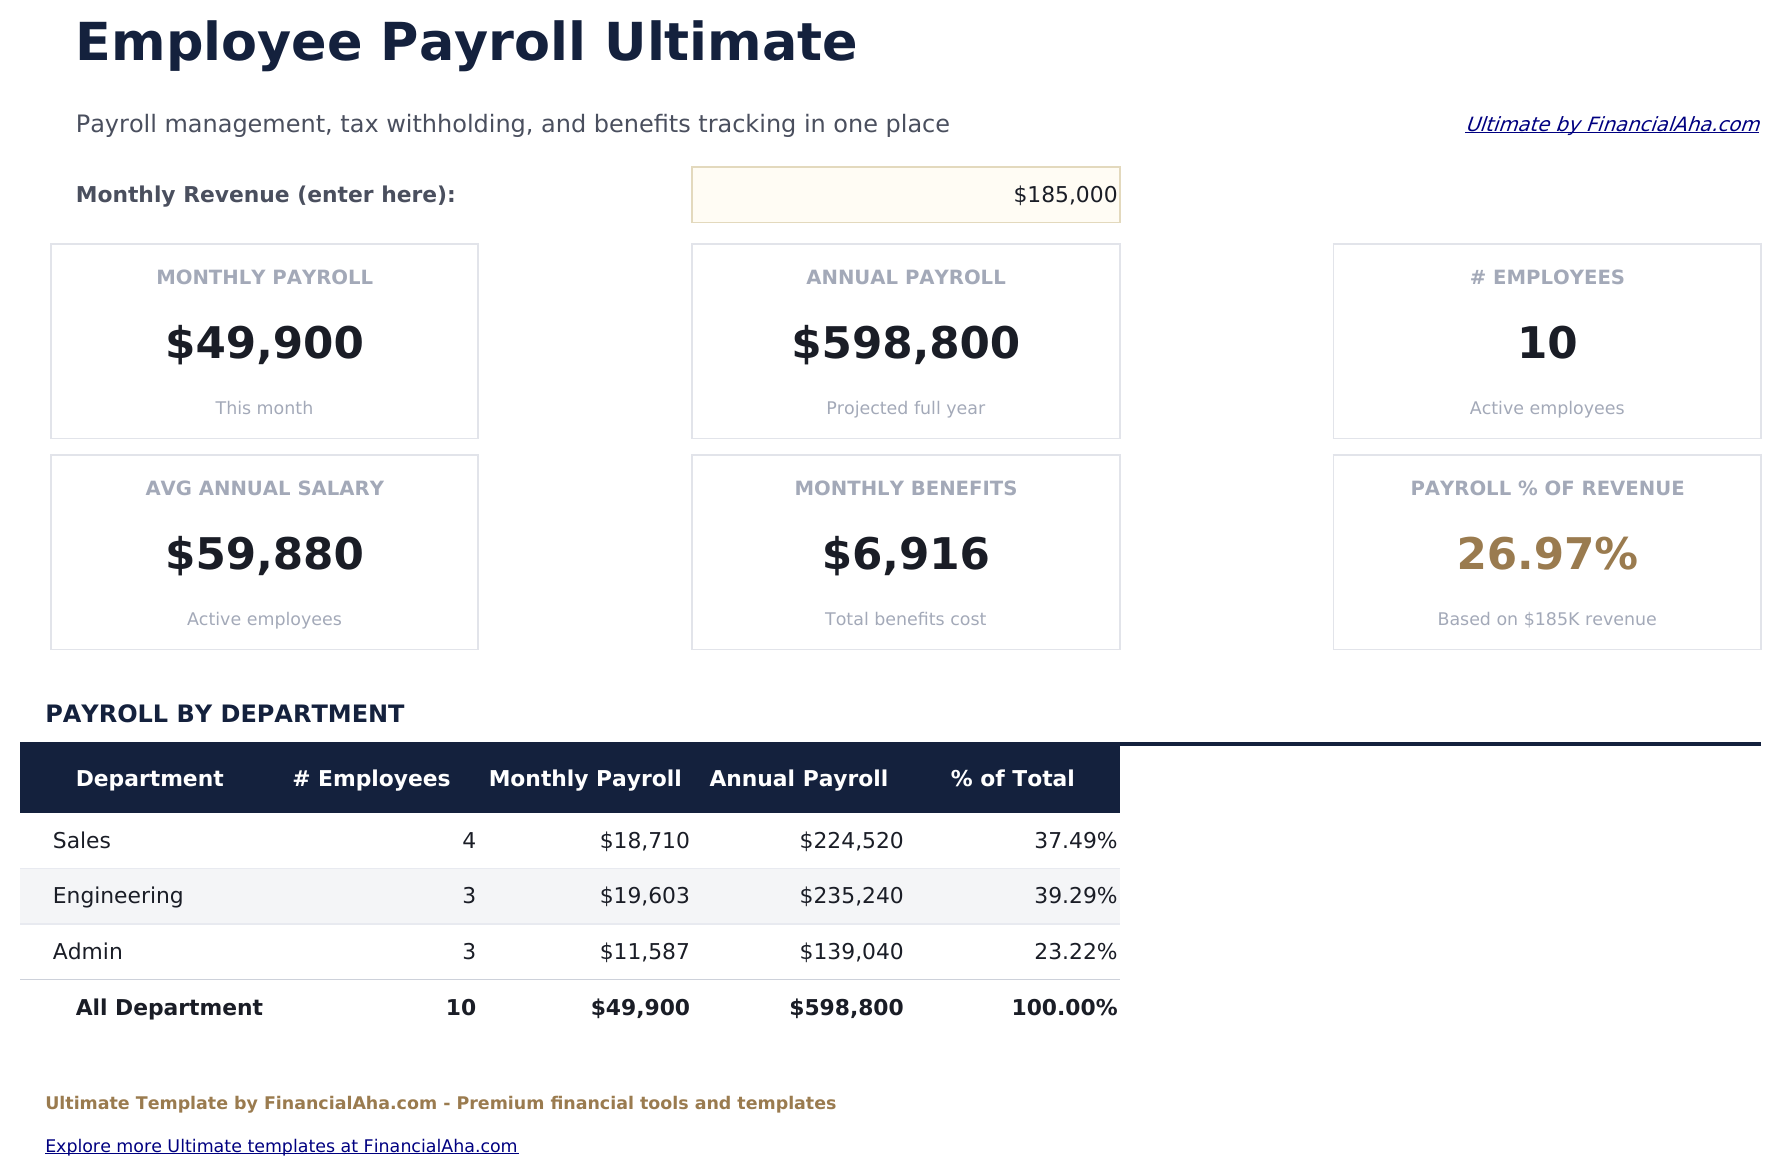Select the Monthly Payroll summary card

tap(264, 341)
